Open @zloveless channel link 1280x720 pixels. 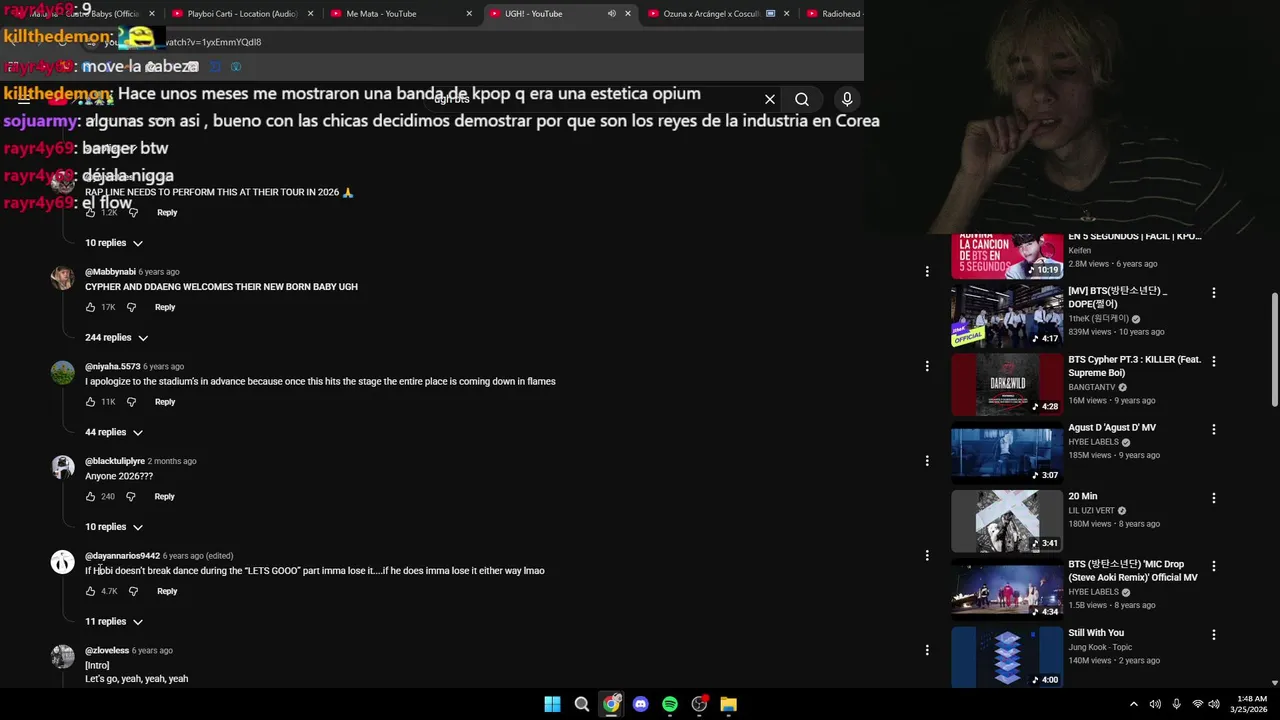(107, 650)
